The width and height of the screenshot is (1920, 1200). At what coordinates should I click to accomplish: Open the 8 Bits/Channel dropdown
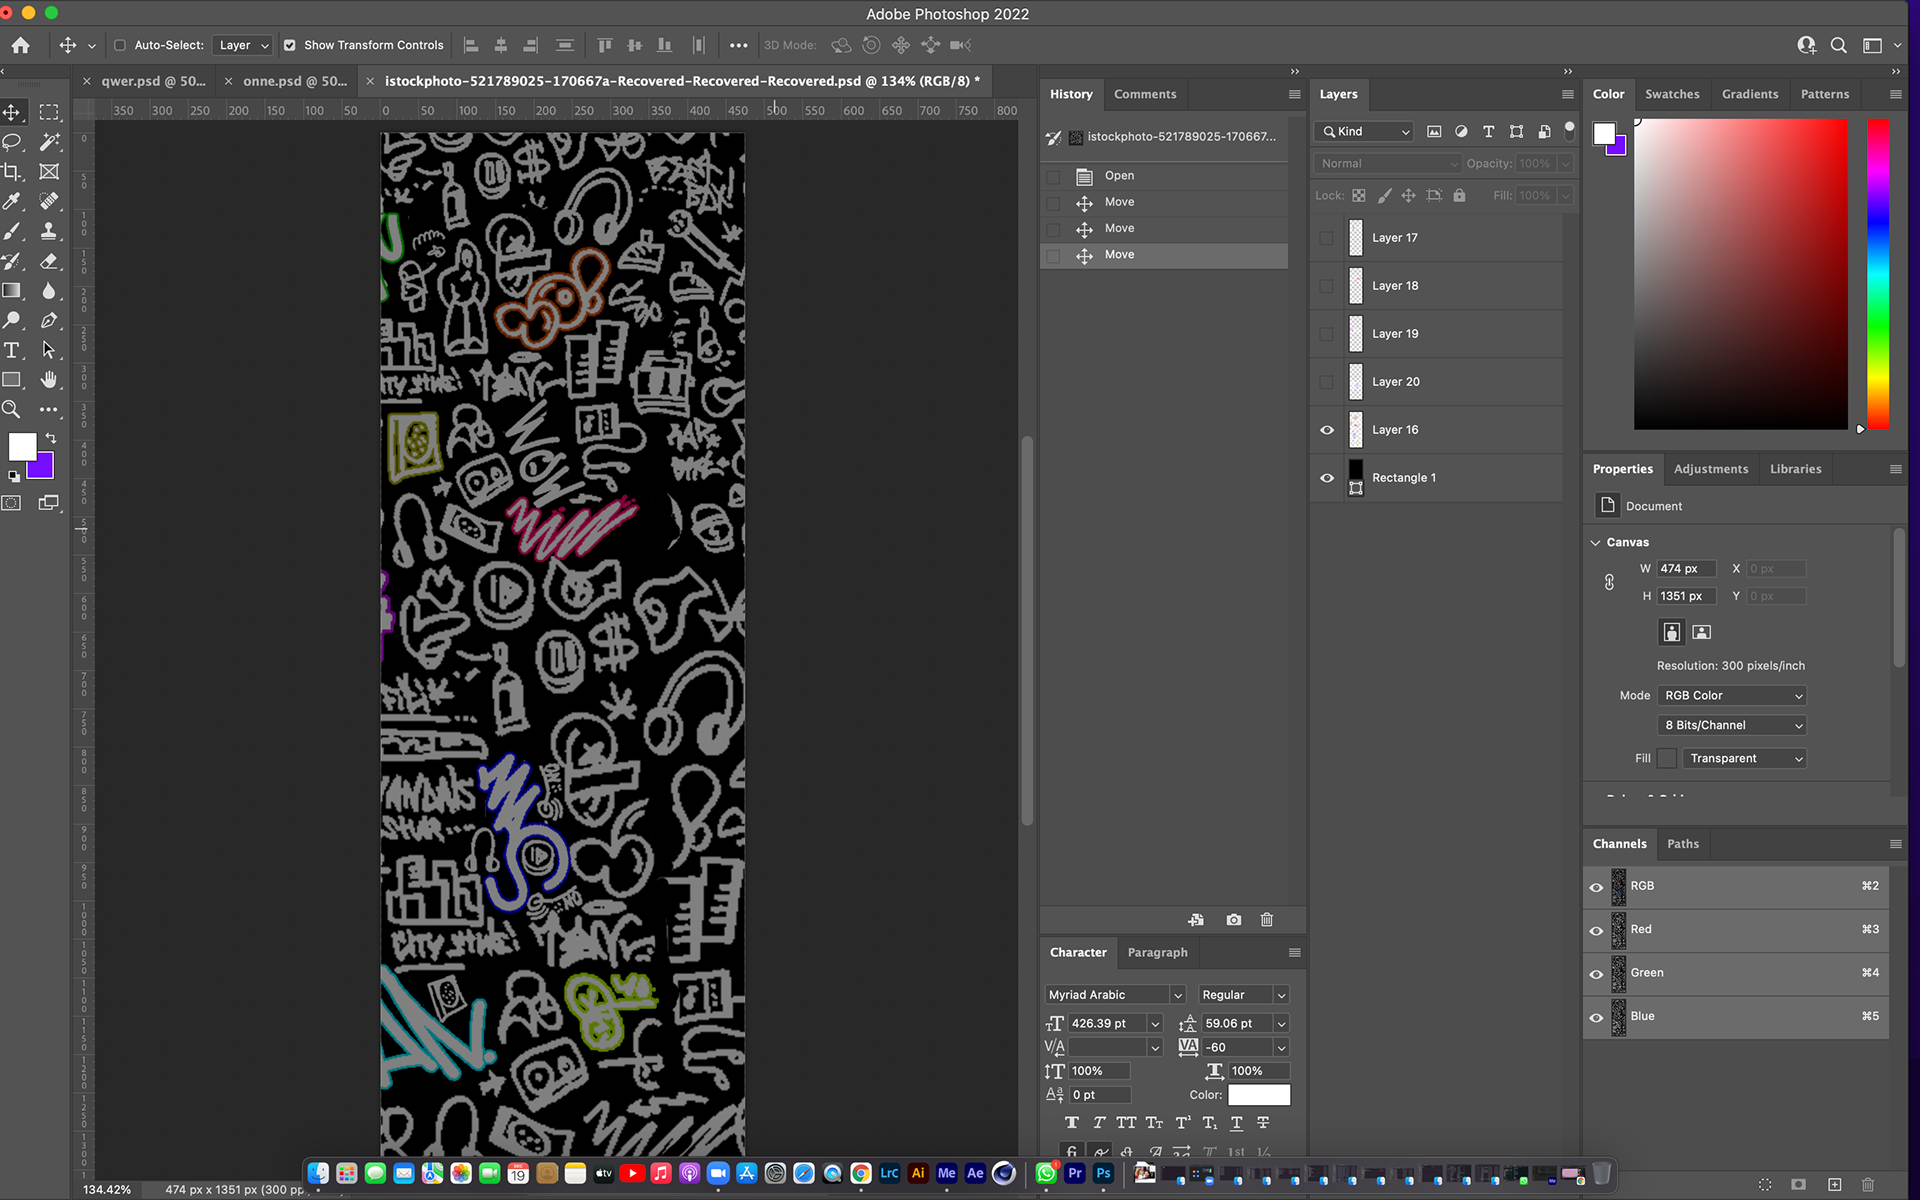coord(1732,726)
